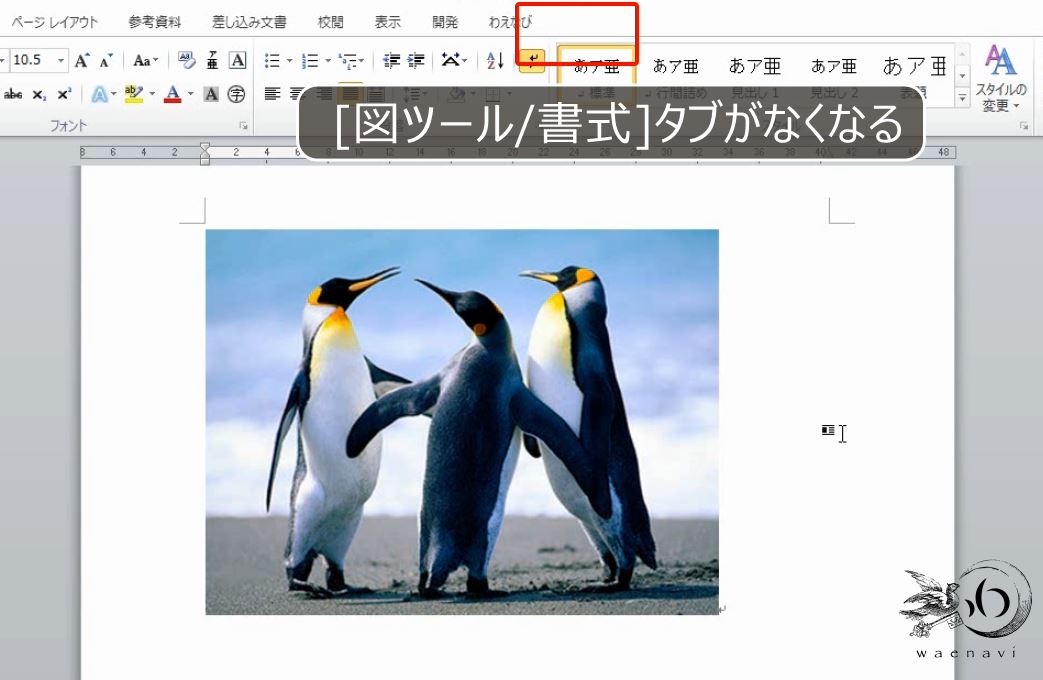Expand the full styles gallery
Viewport: 1043px width, 680px height.
click(962, 98)
